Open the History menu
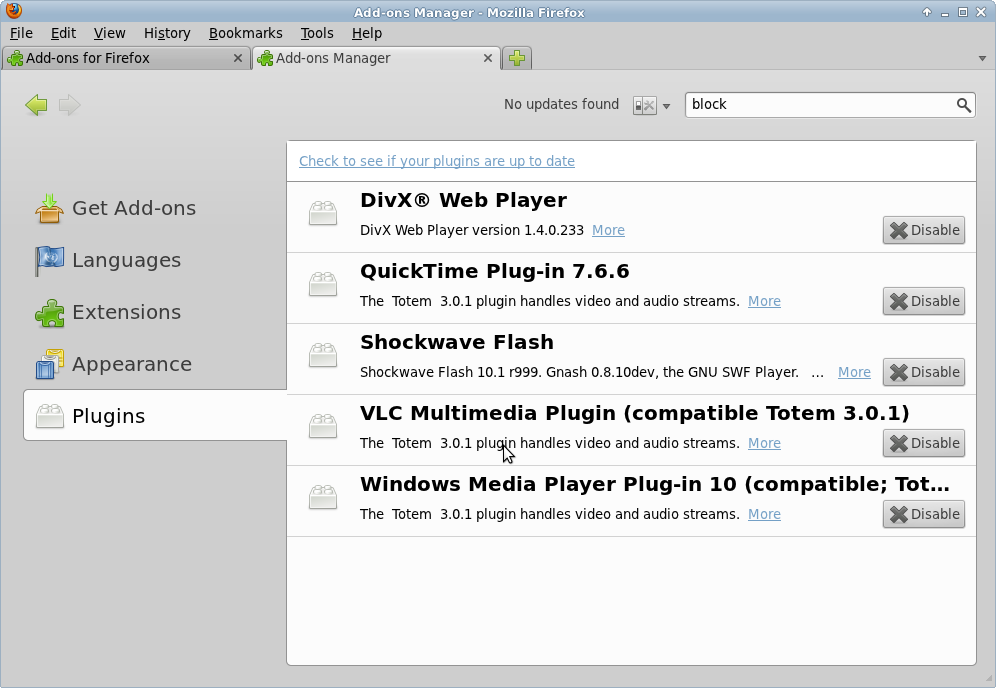 click(x=167, y=33)
